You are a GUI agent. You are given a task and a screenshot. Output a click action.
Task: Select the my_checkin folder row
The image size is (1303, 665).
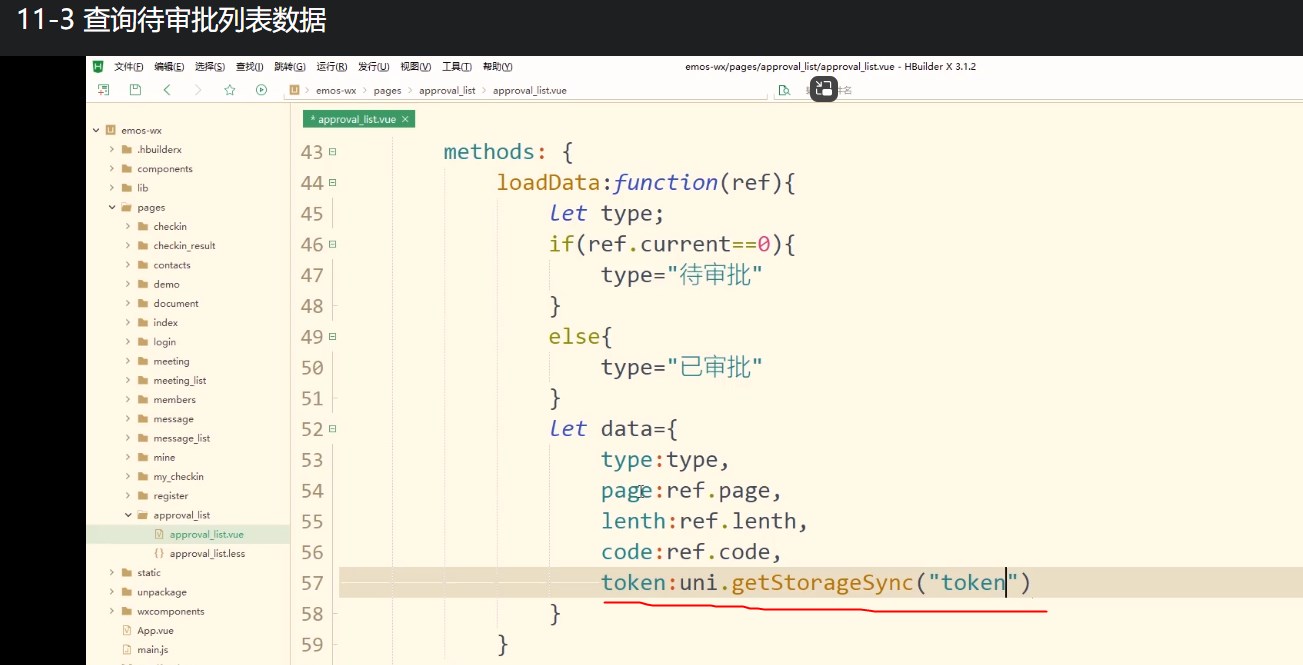tap(188, 477)
